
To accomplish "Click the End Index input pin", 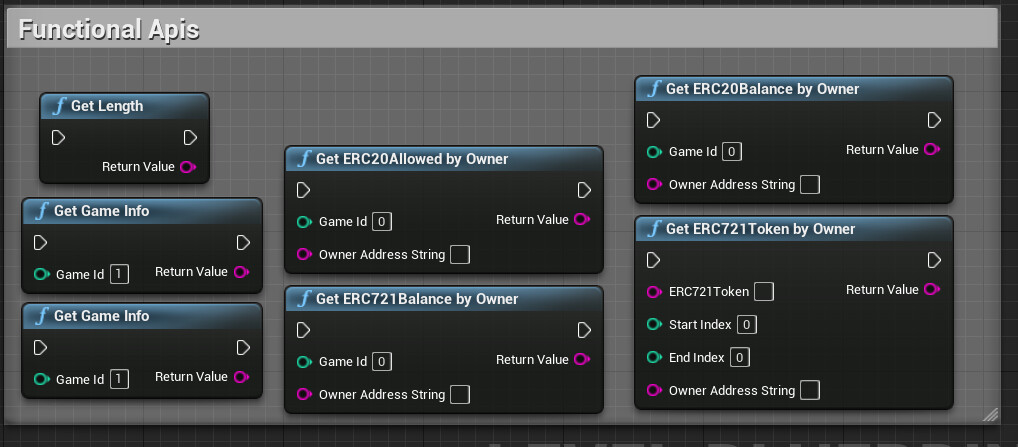I will (654, 357).
